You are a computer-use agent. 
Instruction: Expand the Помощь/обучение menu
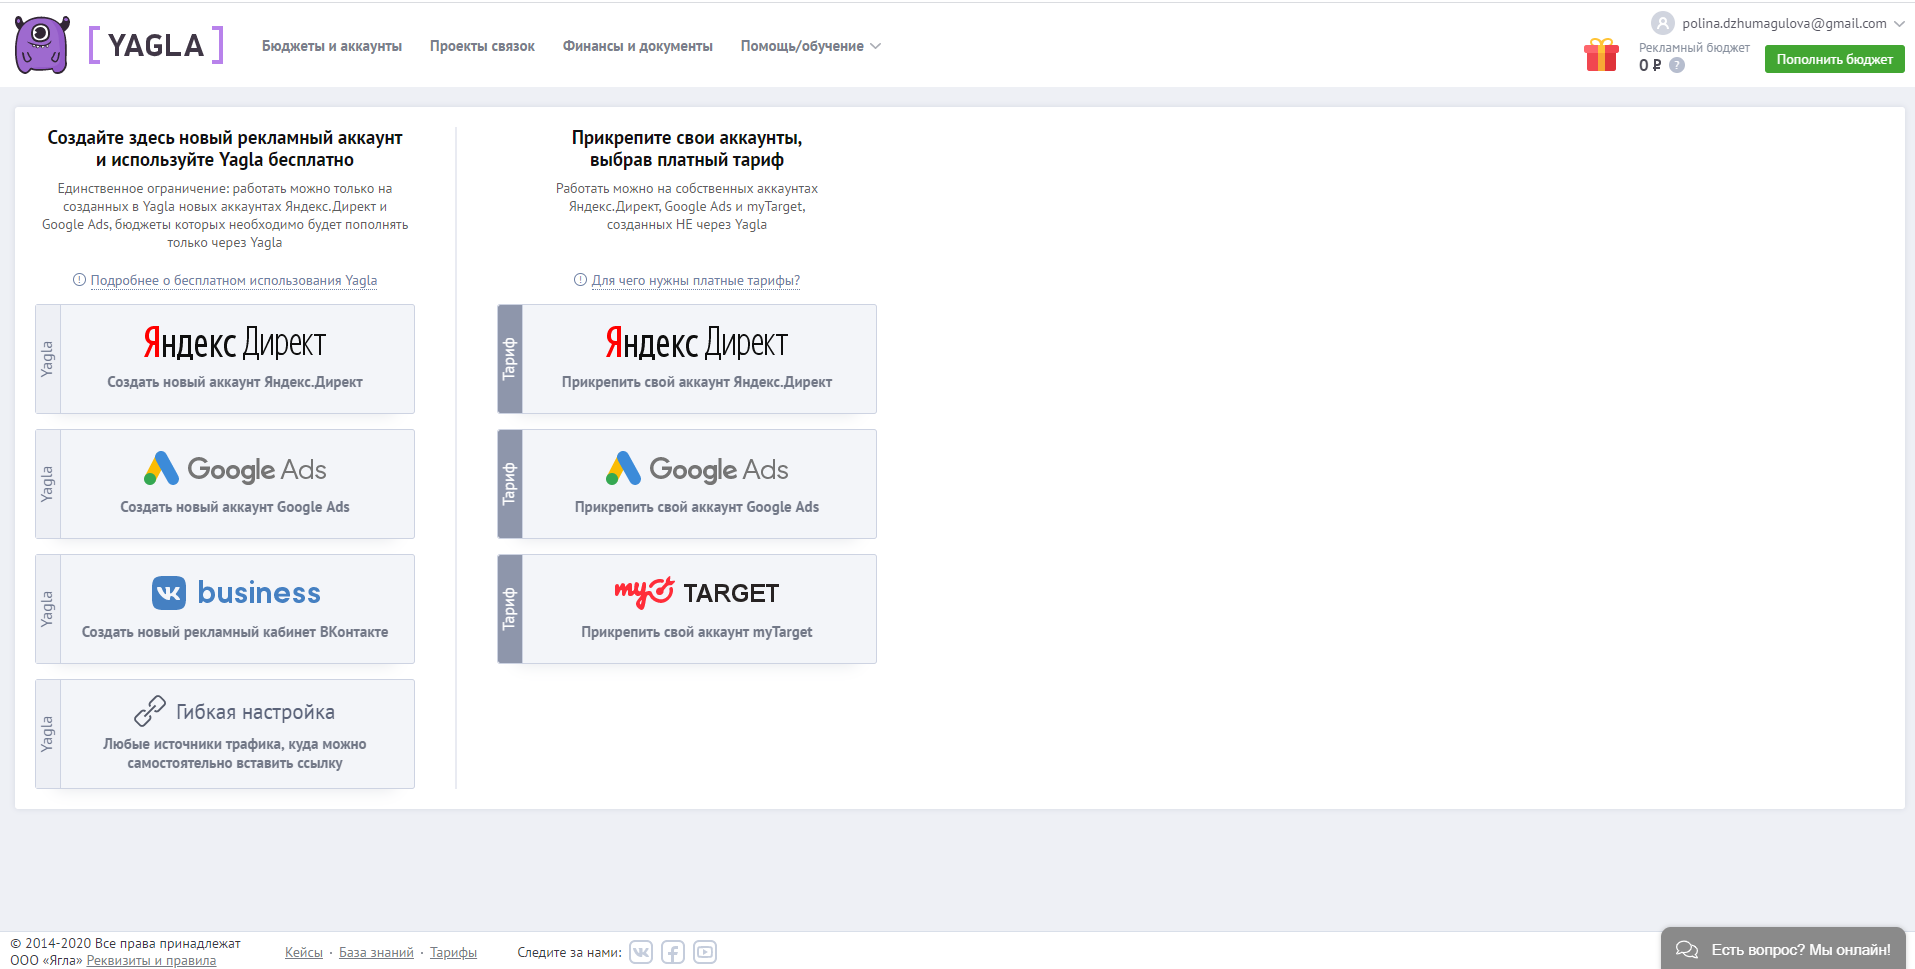[811, 46]
